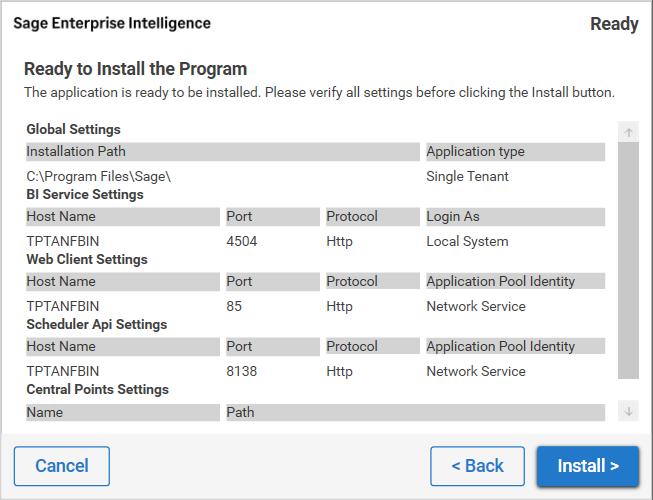
Task: Select the BI Service Settings section heading
Action: pyautogui.click(x=85, y=195)
